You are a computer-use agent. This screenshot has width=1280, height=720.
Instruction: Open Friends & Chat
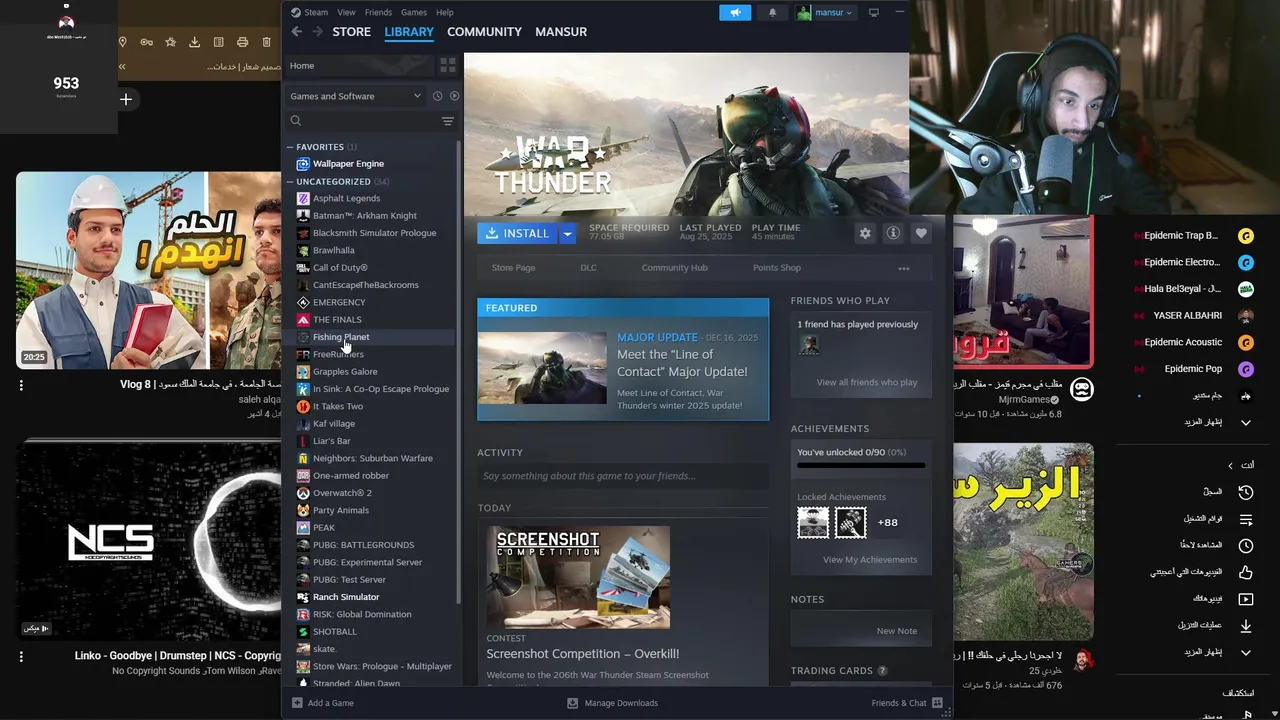907,703
